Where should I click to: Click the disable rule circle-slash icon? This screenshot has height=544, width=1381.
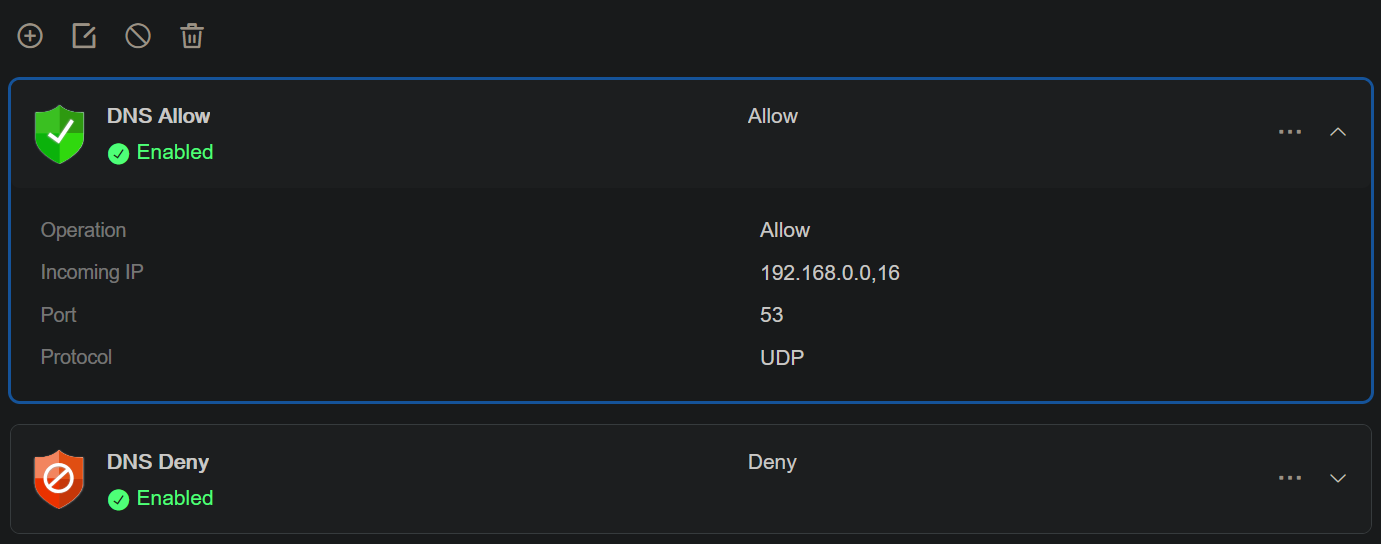click(x=138, y=36)
